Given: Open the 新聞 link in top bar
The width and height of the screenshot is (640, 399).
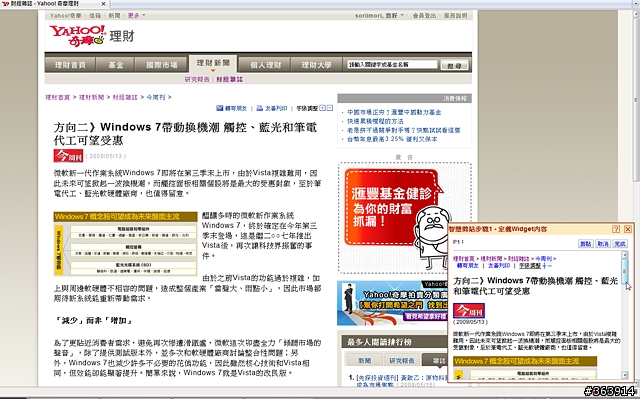Looking at the screenshot, I should pyautogui.click(x=114, y=16).
